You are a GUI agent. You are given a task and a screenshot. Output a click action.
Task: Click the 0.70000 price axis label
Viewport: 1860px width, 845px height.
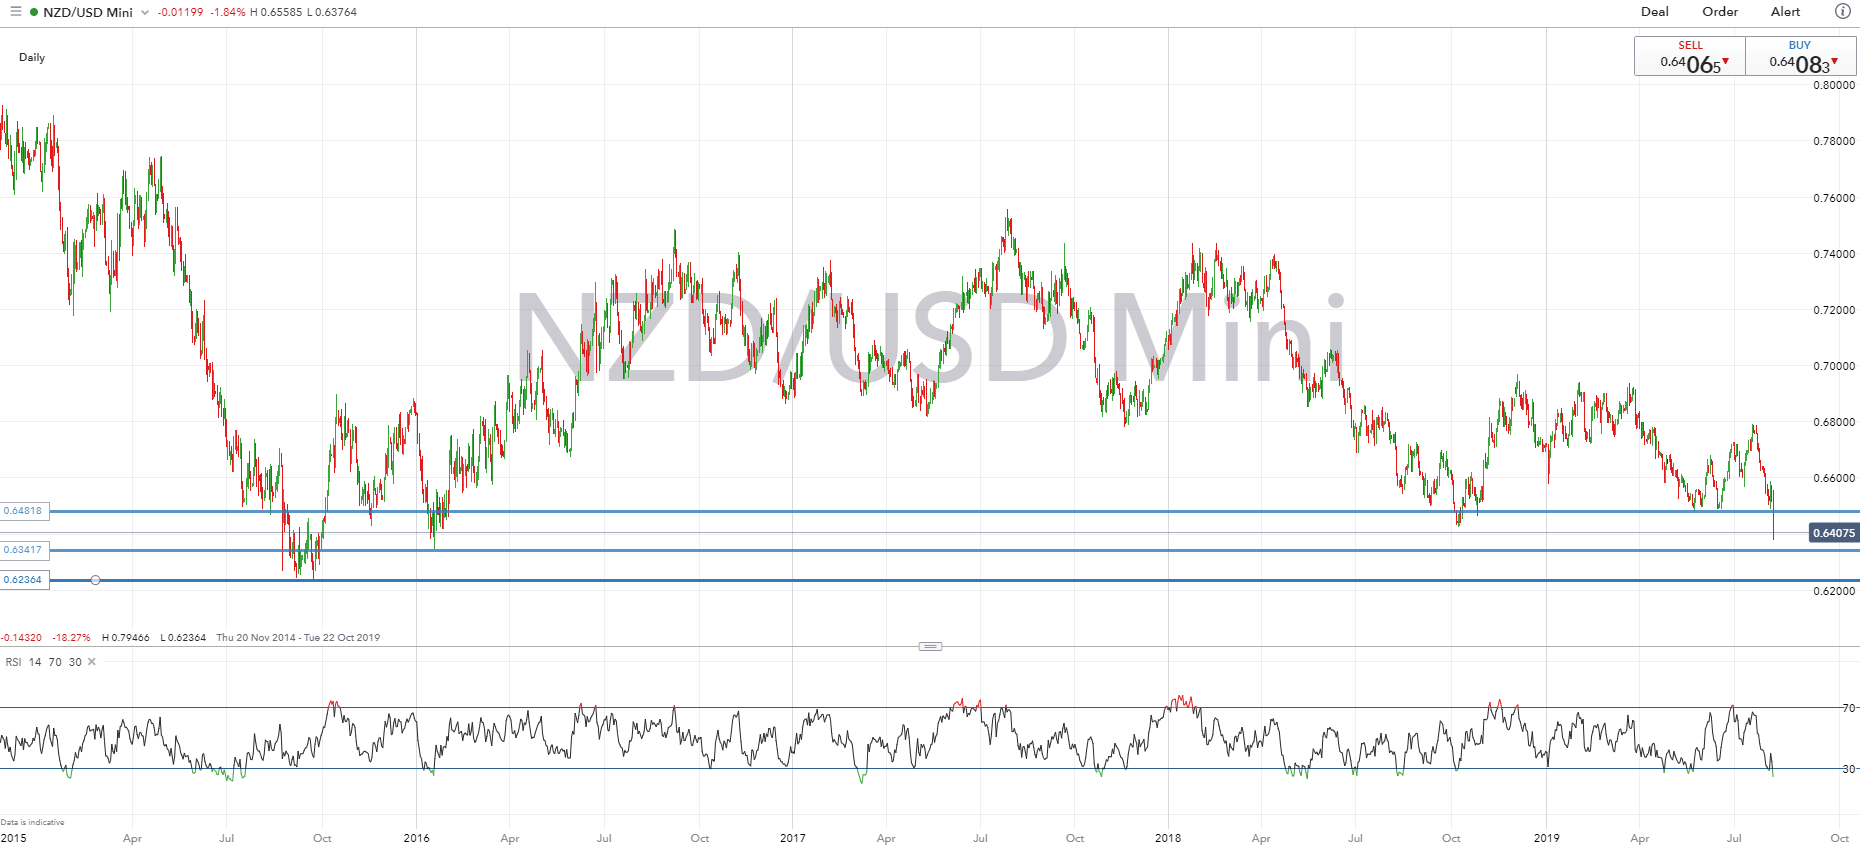1834,366
